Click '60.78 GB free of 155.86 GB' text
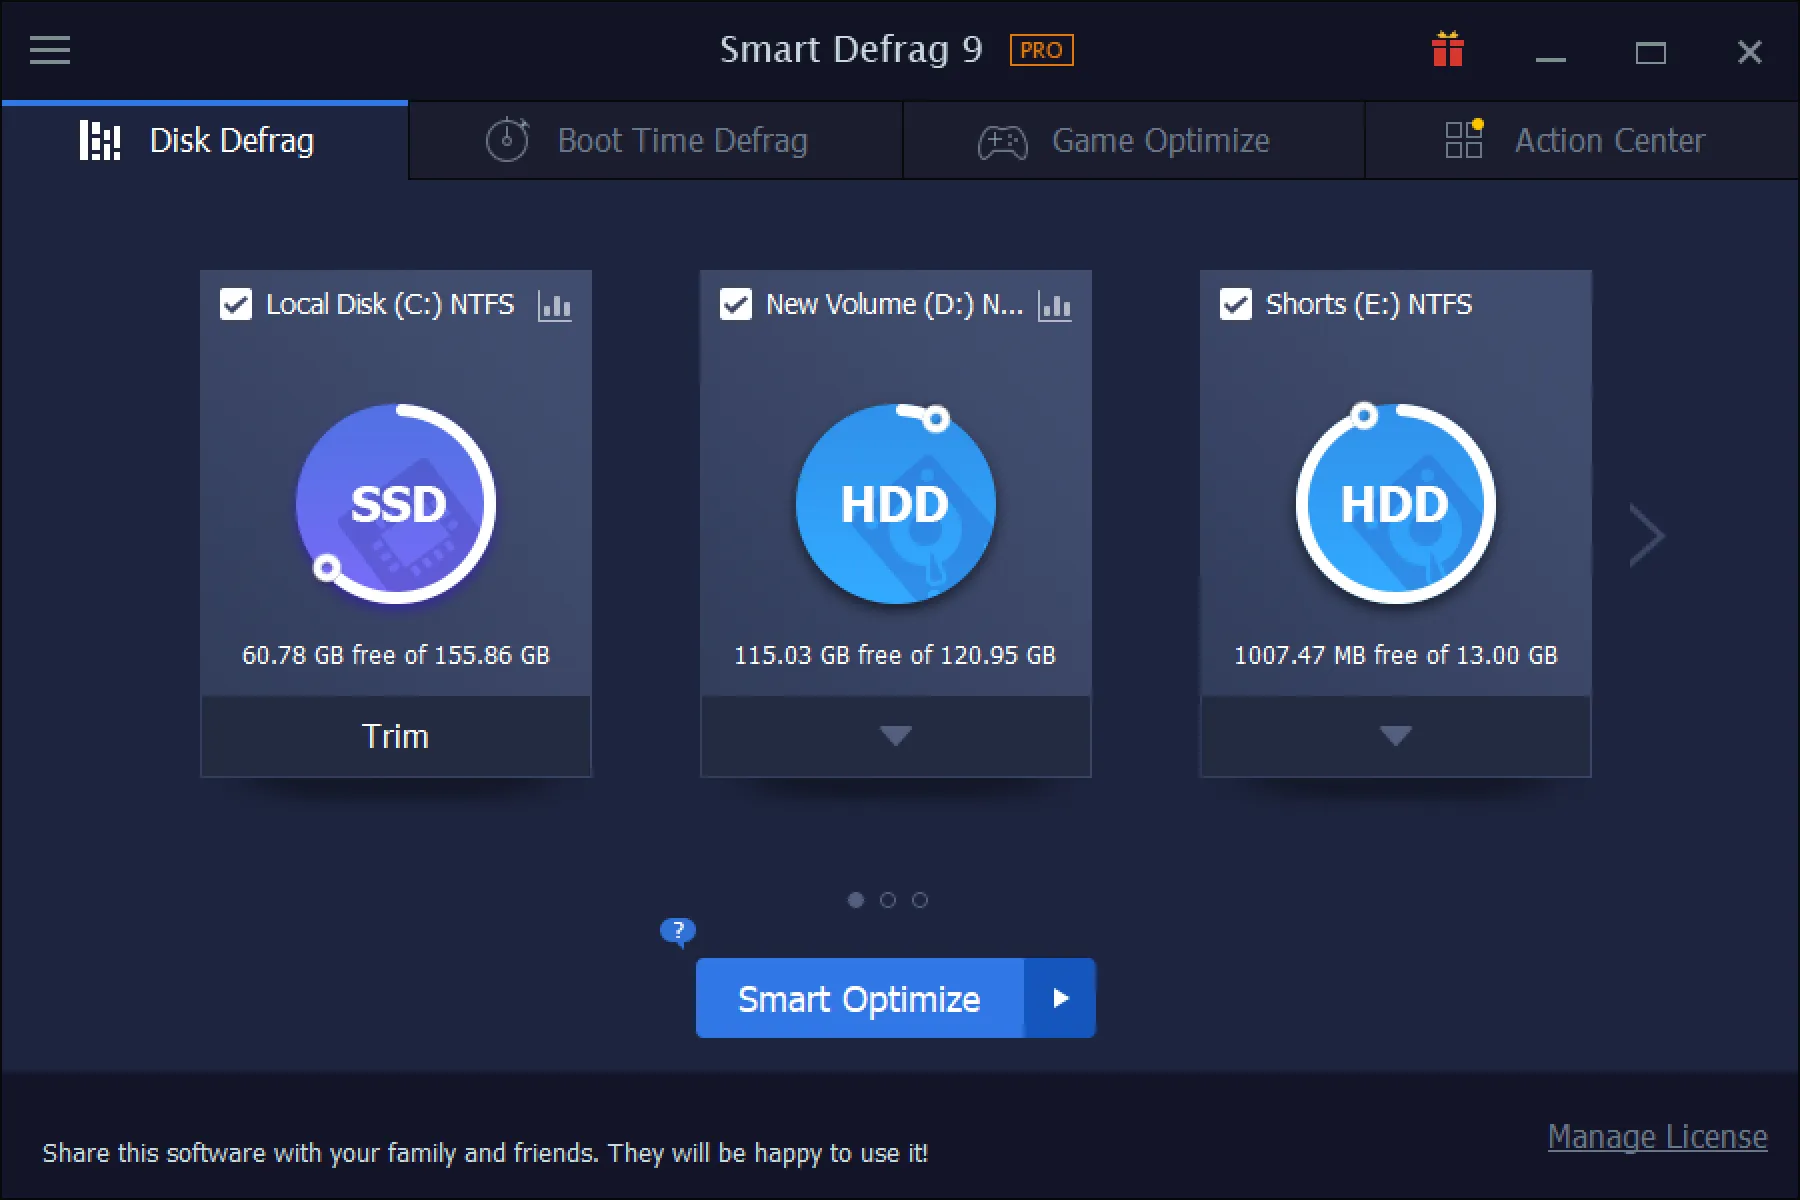1800x1200 pixels. click(396, 655)
